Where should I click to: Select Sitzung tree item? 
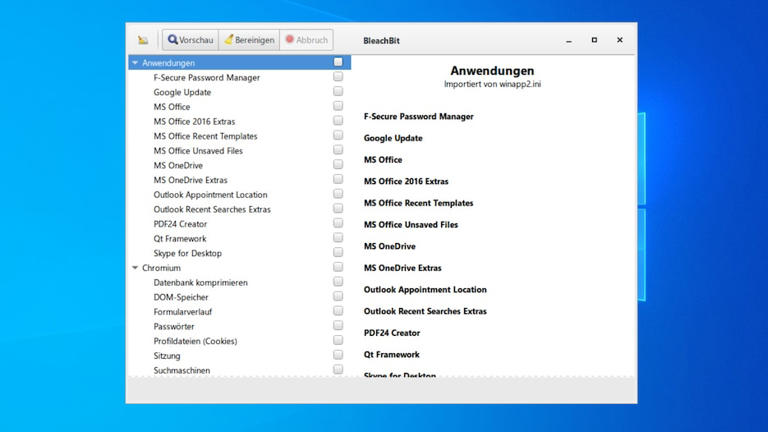tap(167, 356)
